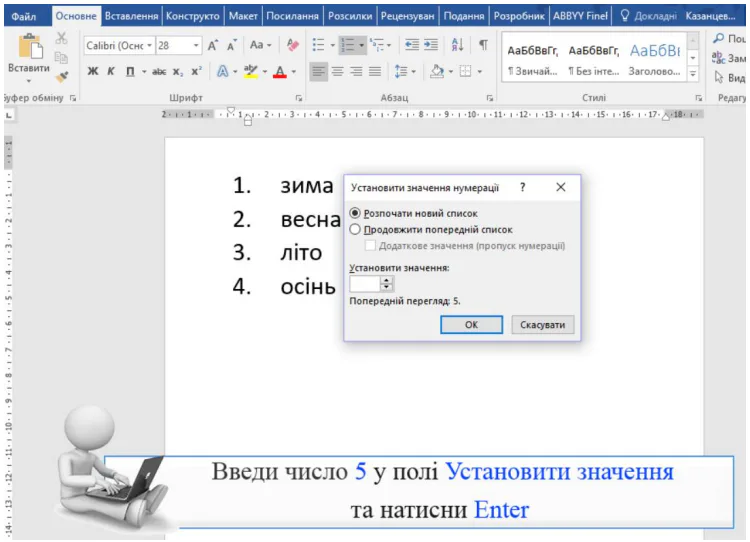The height and width of the screenshot is (542, 750).
Task: Open the 'Файл' menu tab
Action: coord(23,16)
